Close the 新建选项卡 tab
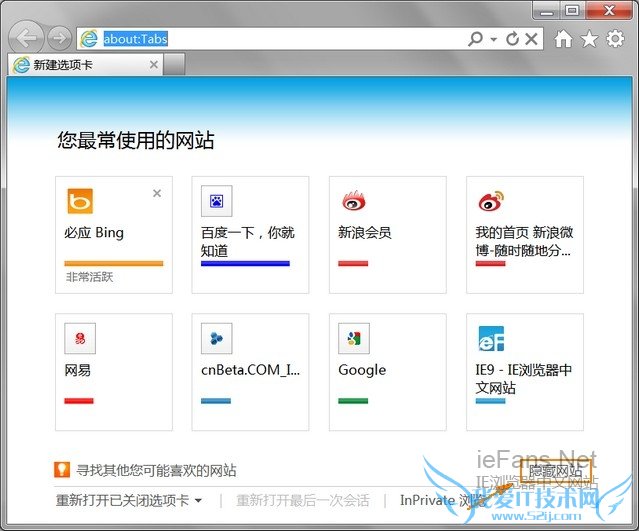This screenshot has width=639, height=531. point(154,64)
